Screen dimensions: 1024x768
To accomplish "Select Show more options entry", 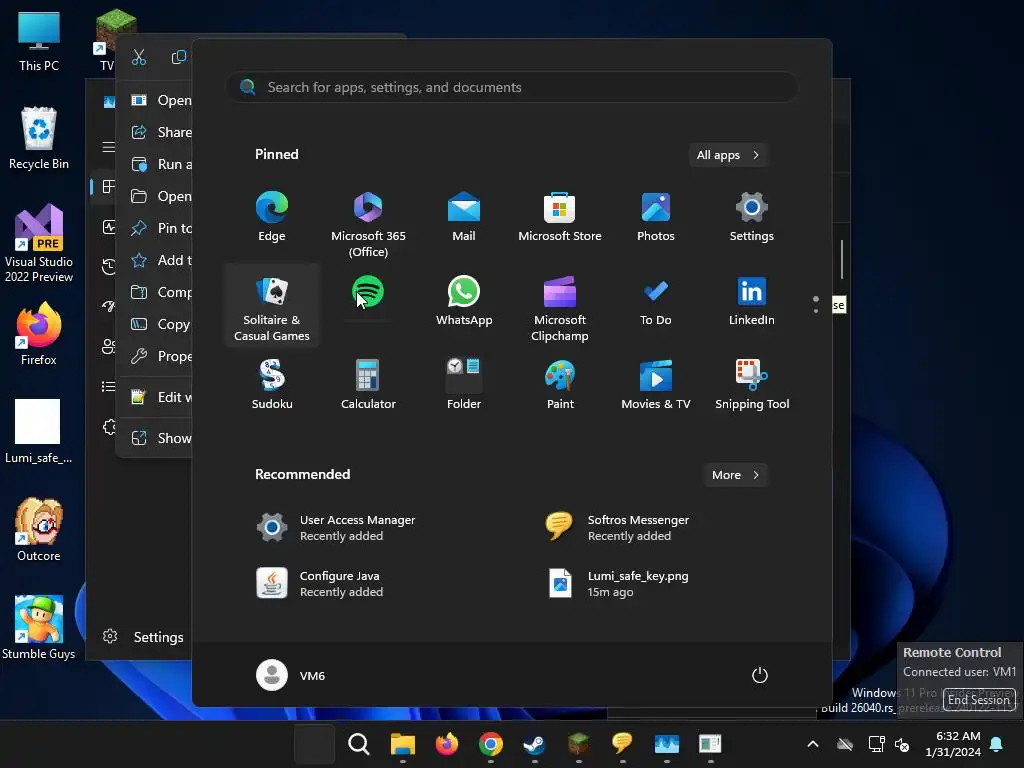I will click(x=161, y=438).
